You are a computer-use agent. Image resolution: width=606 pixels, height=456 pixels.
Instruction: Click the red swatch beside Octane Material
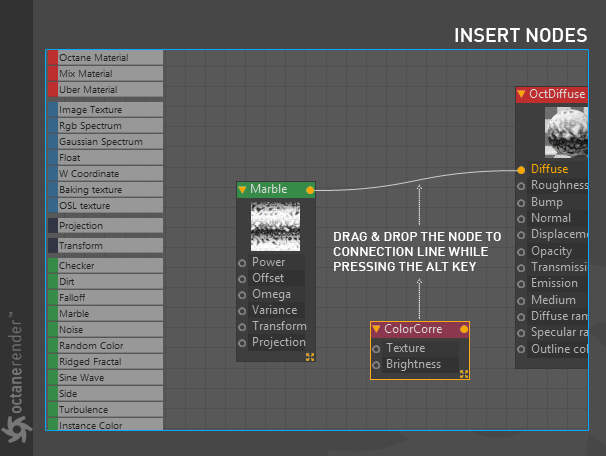tap(53, 58)
